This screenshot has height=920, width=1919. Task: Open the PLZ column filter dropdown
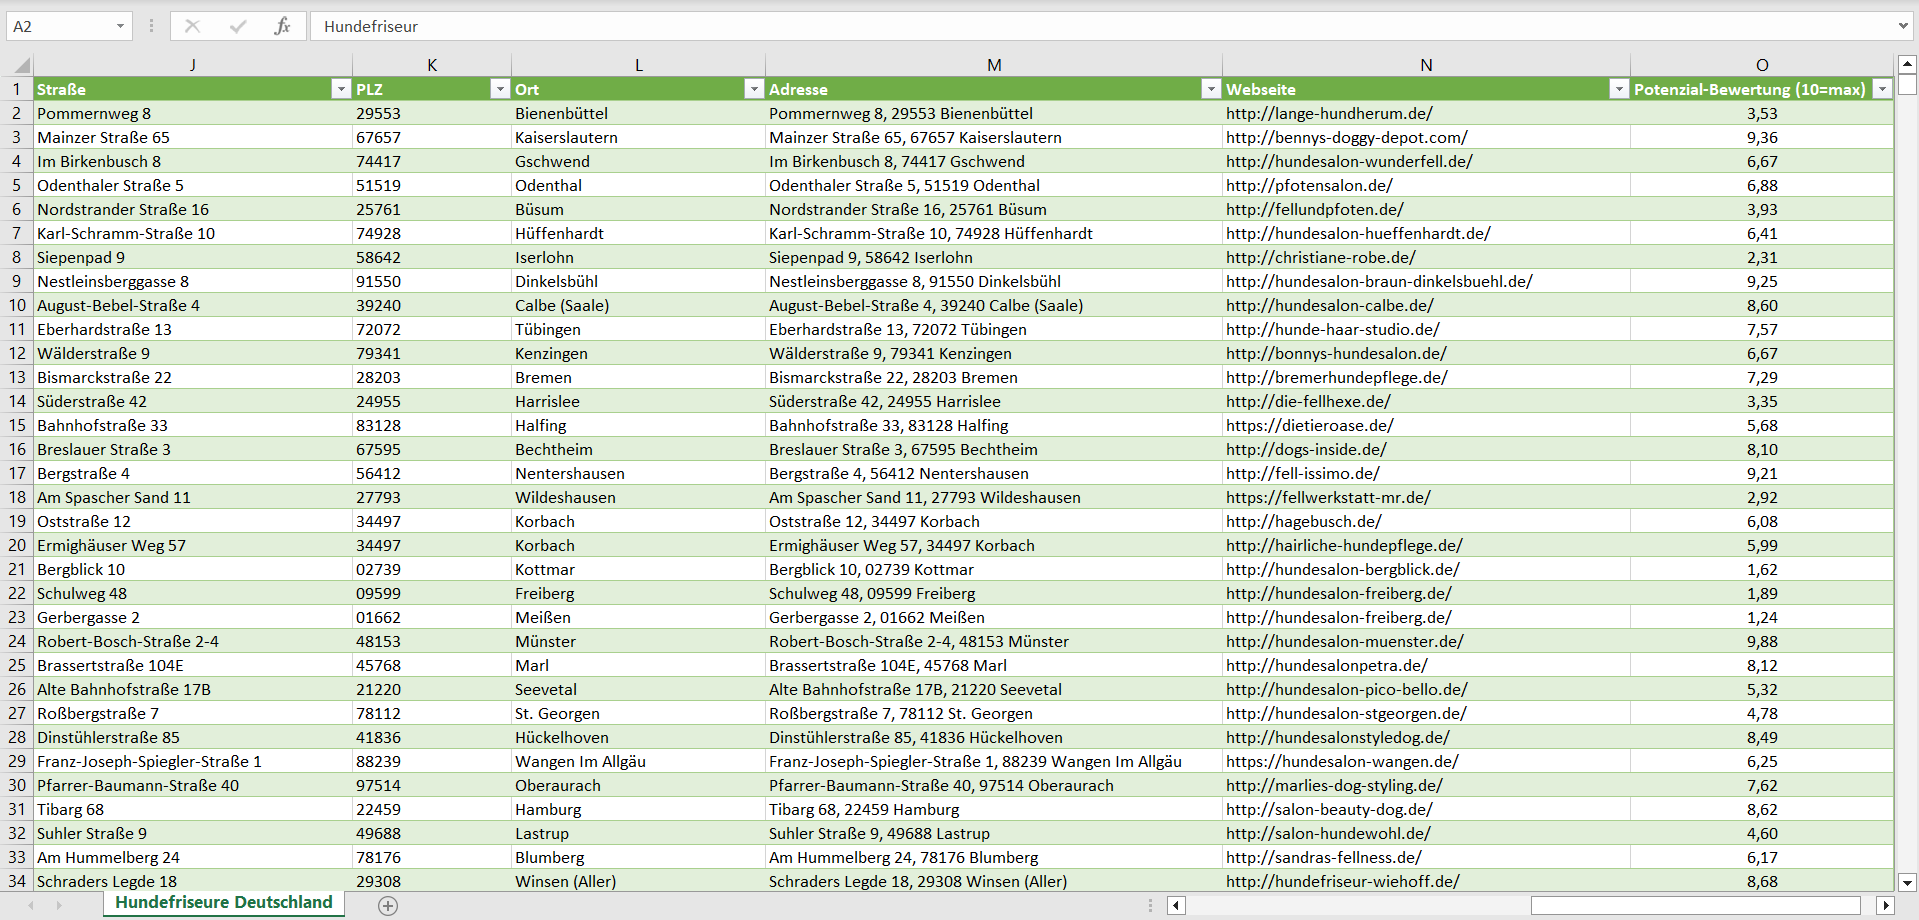[499, 89]
